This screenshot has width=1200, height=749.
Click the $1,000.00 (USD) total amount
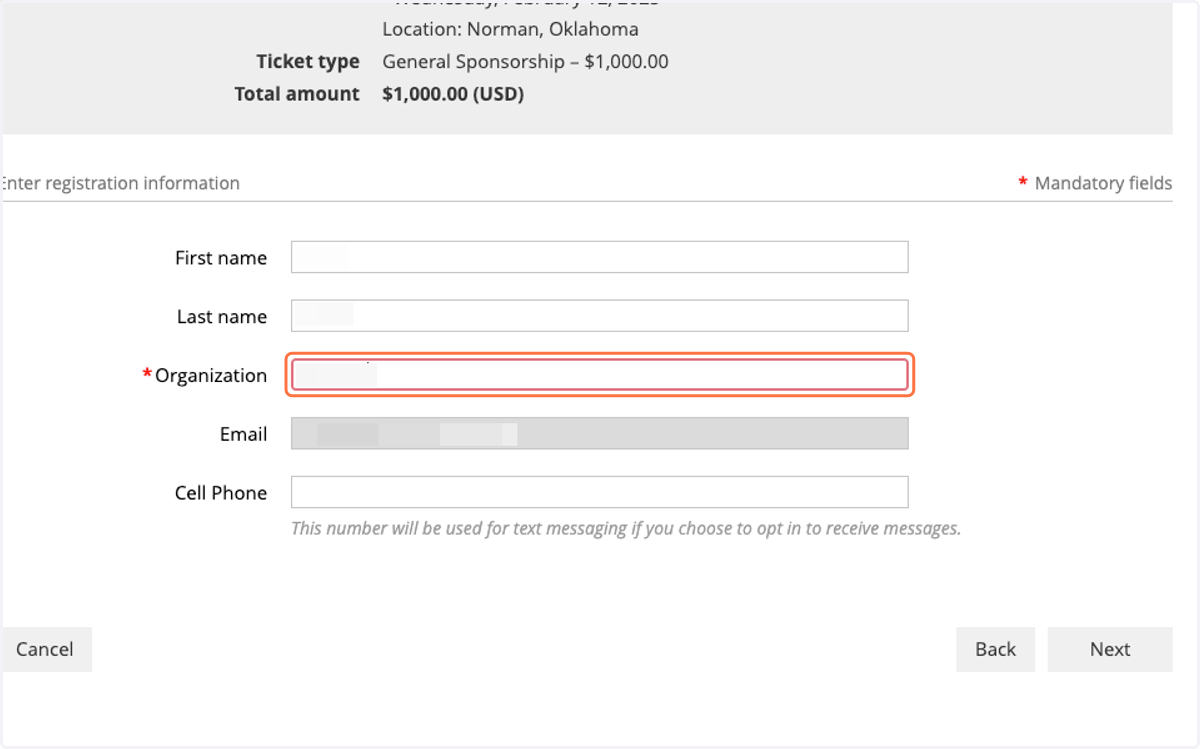(453, 94)
